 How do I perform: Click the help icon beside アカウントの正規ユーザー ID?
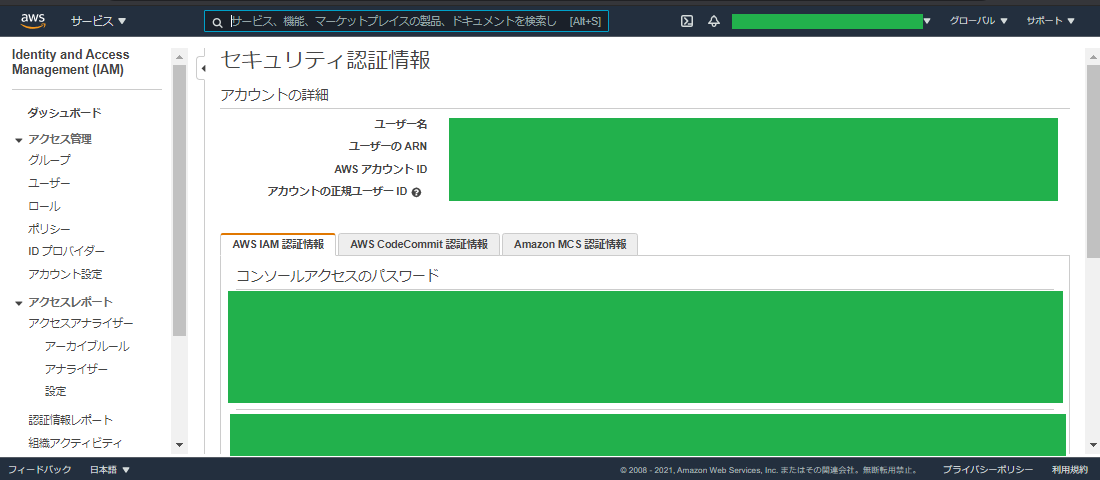[416, 192]
